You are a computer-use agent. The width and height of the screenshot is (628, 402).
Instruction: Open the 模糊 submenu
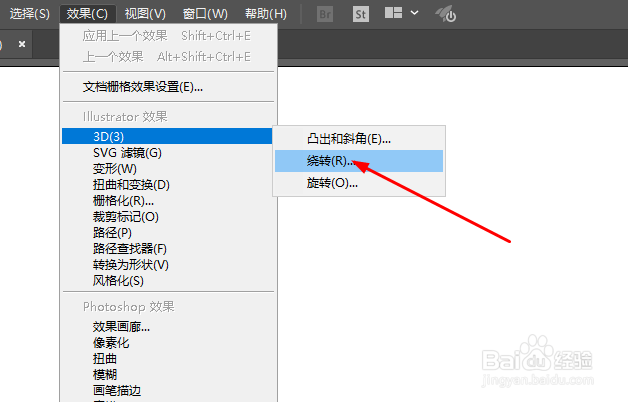coord(167,375)
